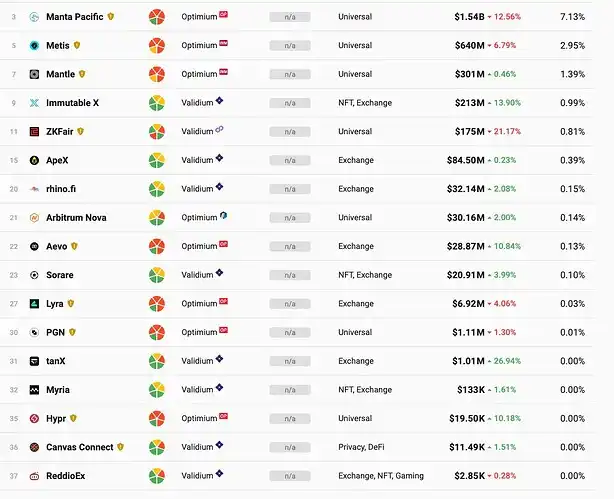Click the risk pie chart for Hypr
This screenshot has width=614, height=499.
157,419
